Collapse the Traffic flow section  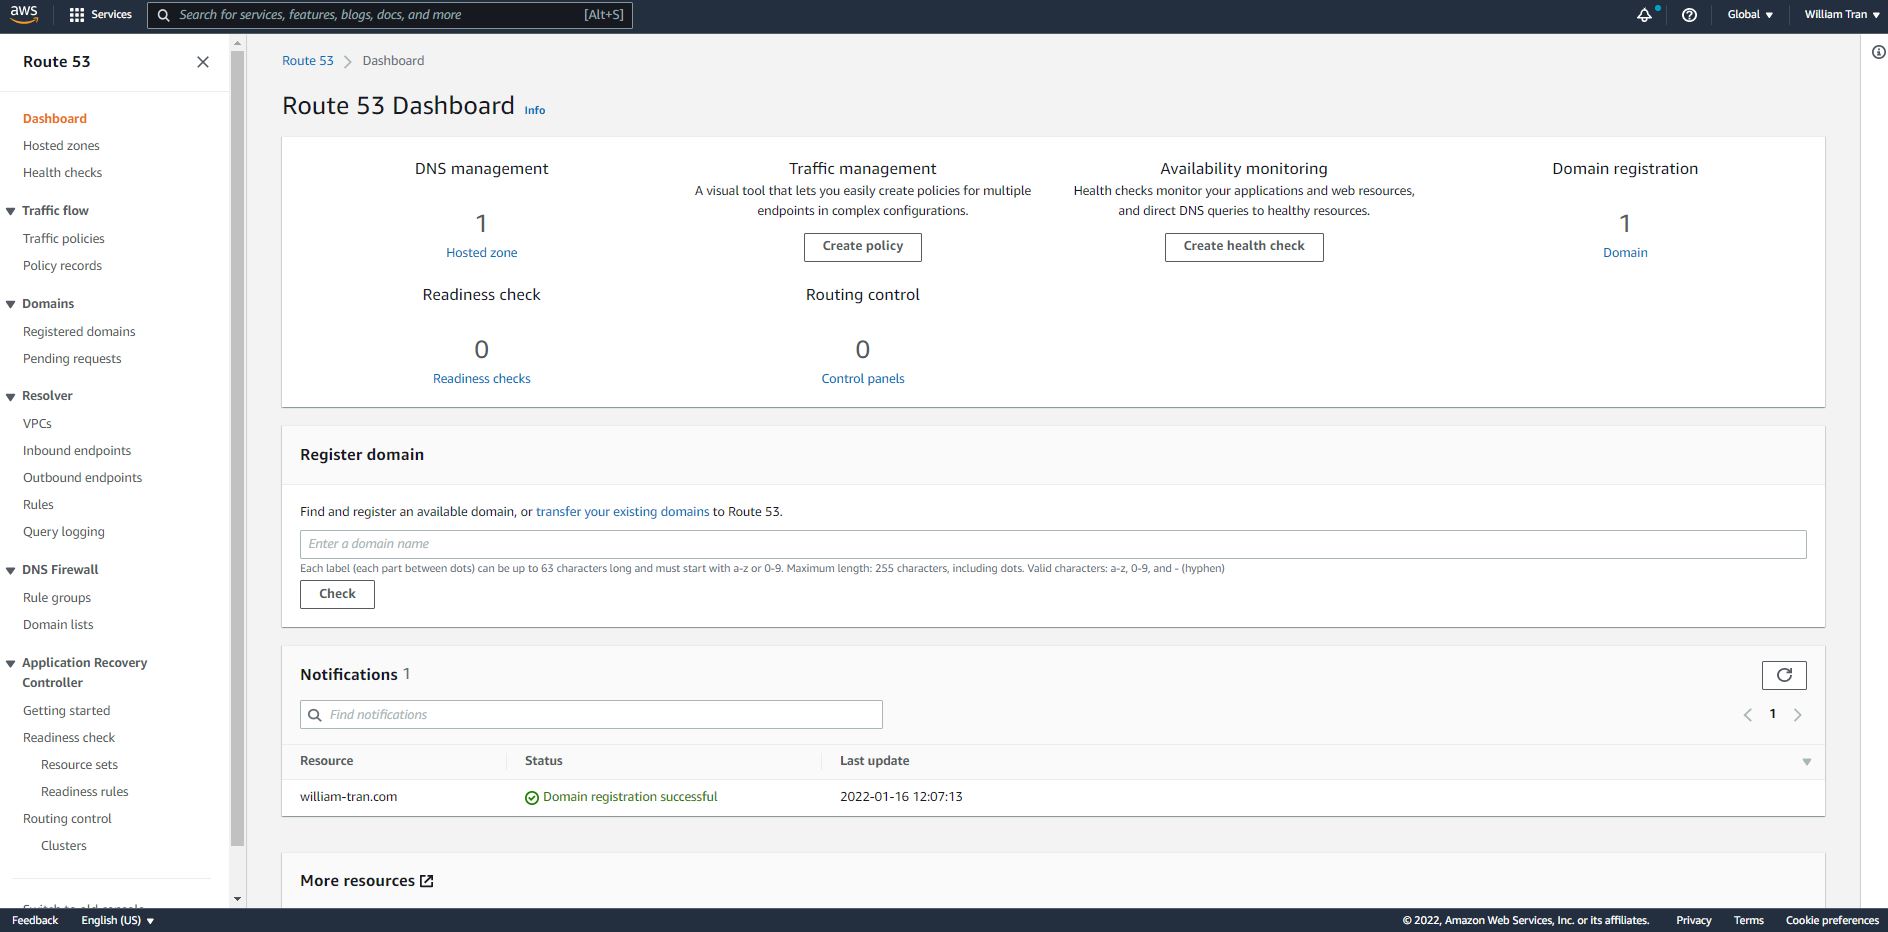(11, 211)
